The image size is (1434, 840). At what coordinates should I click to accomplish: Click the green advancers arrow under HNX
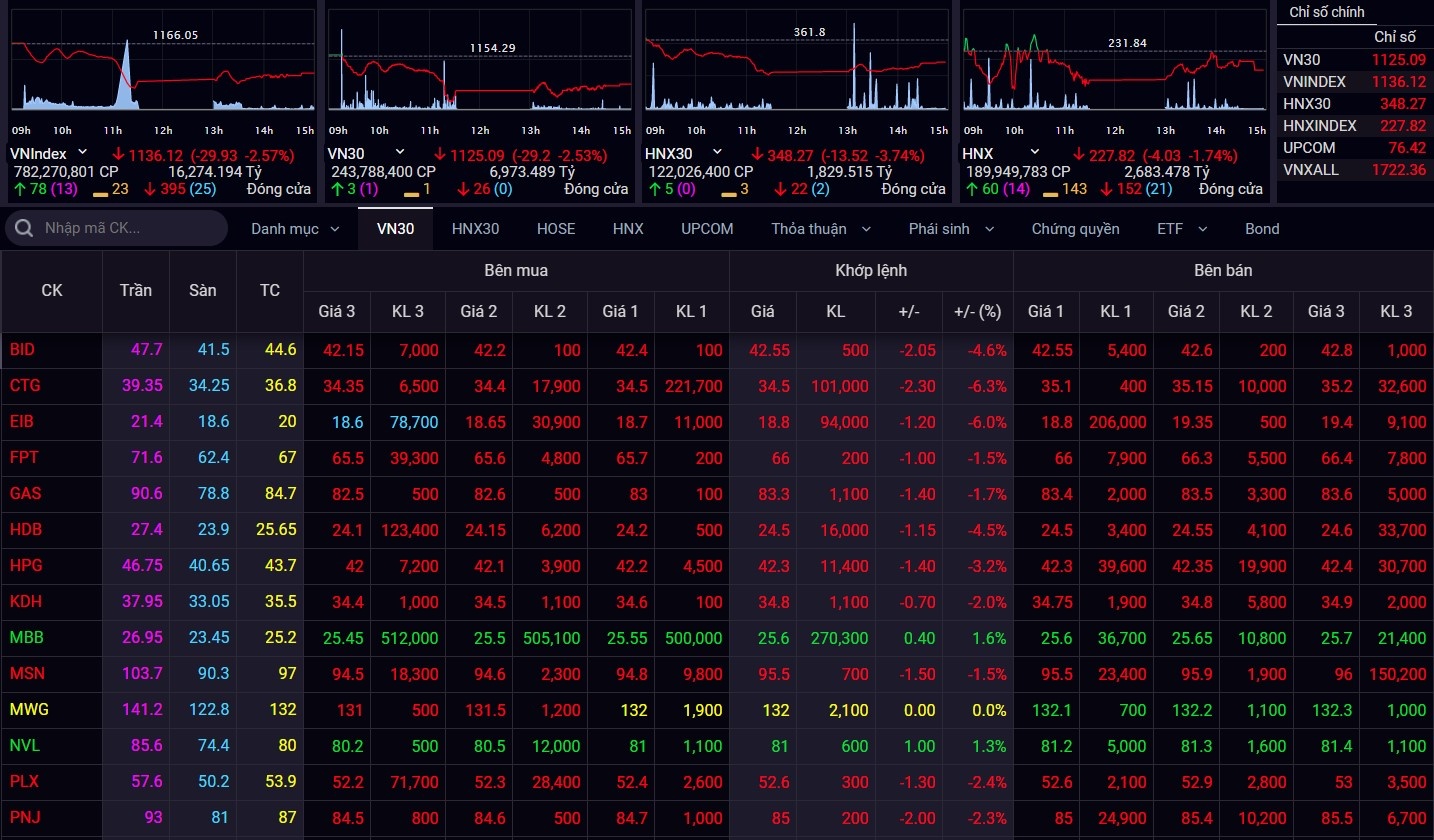(968, 189)
